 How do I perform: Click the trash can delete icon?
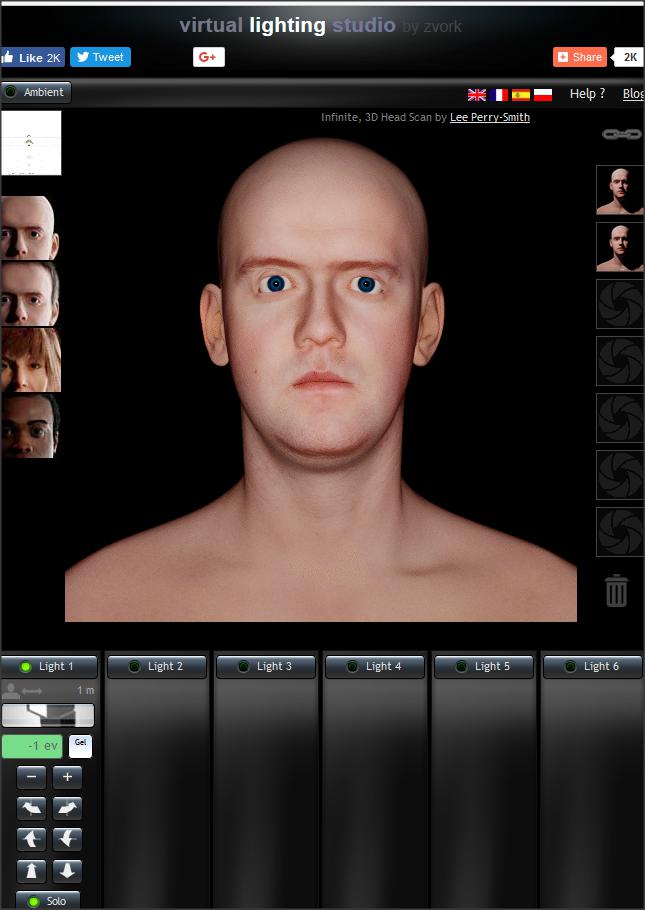pyautogui.click(x=616, y=591)
